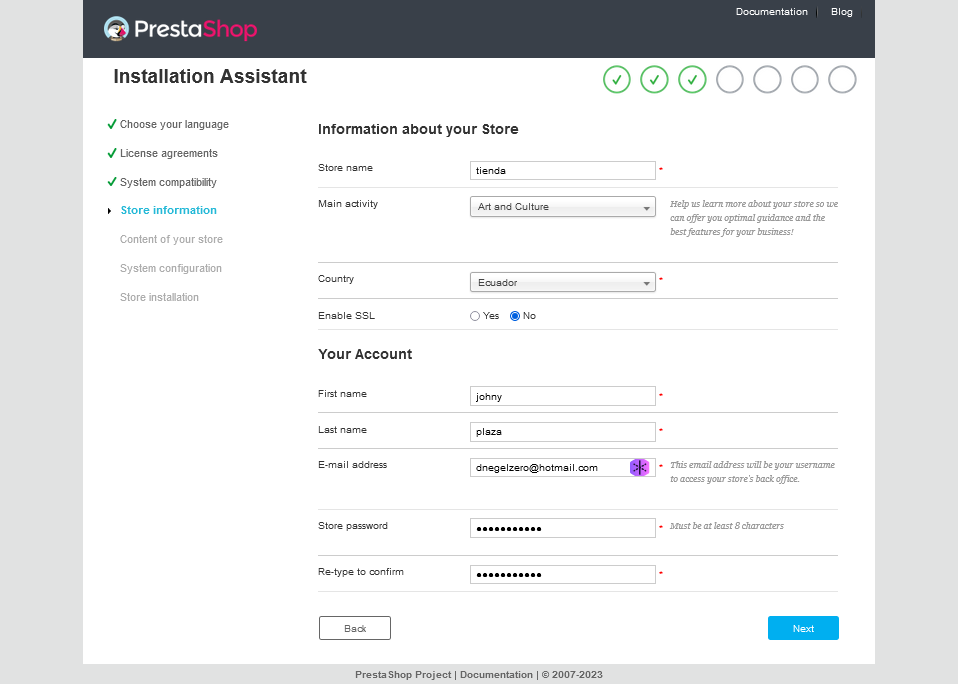Click the third completed step checkmark circle
958x684 pixels.
pyautogui.click(x=692, y=79)
